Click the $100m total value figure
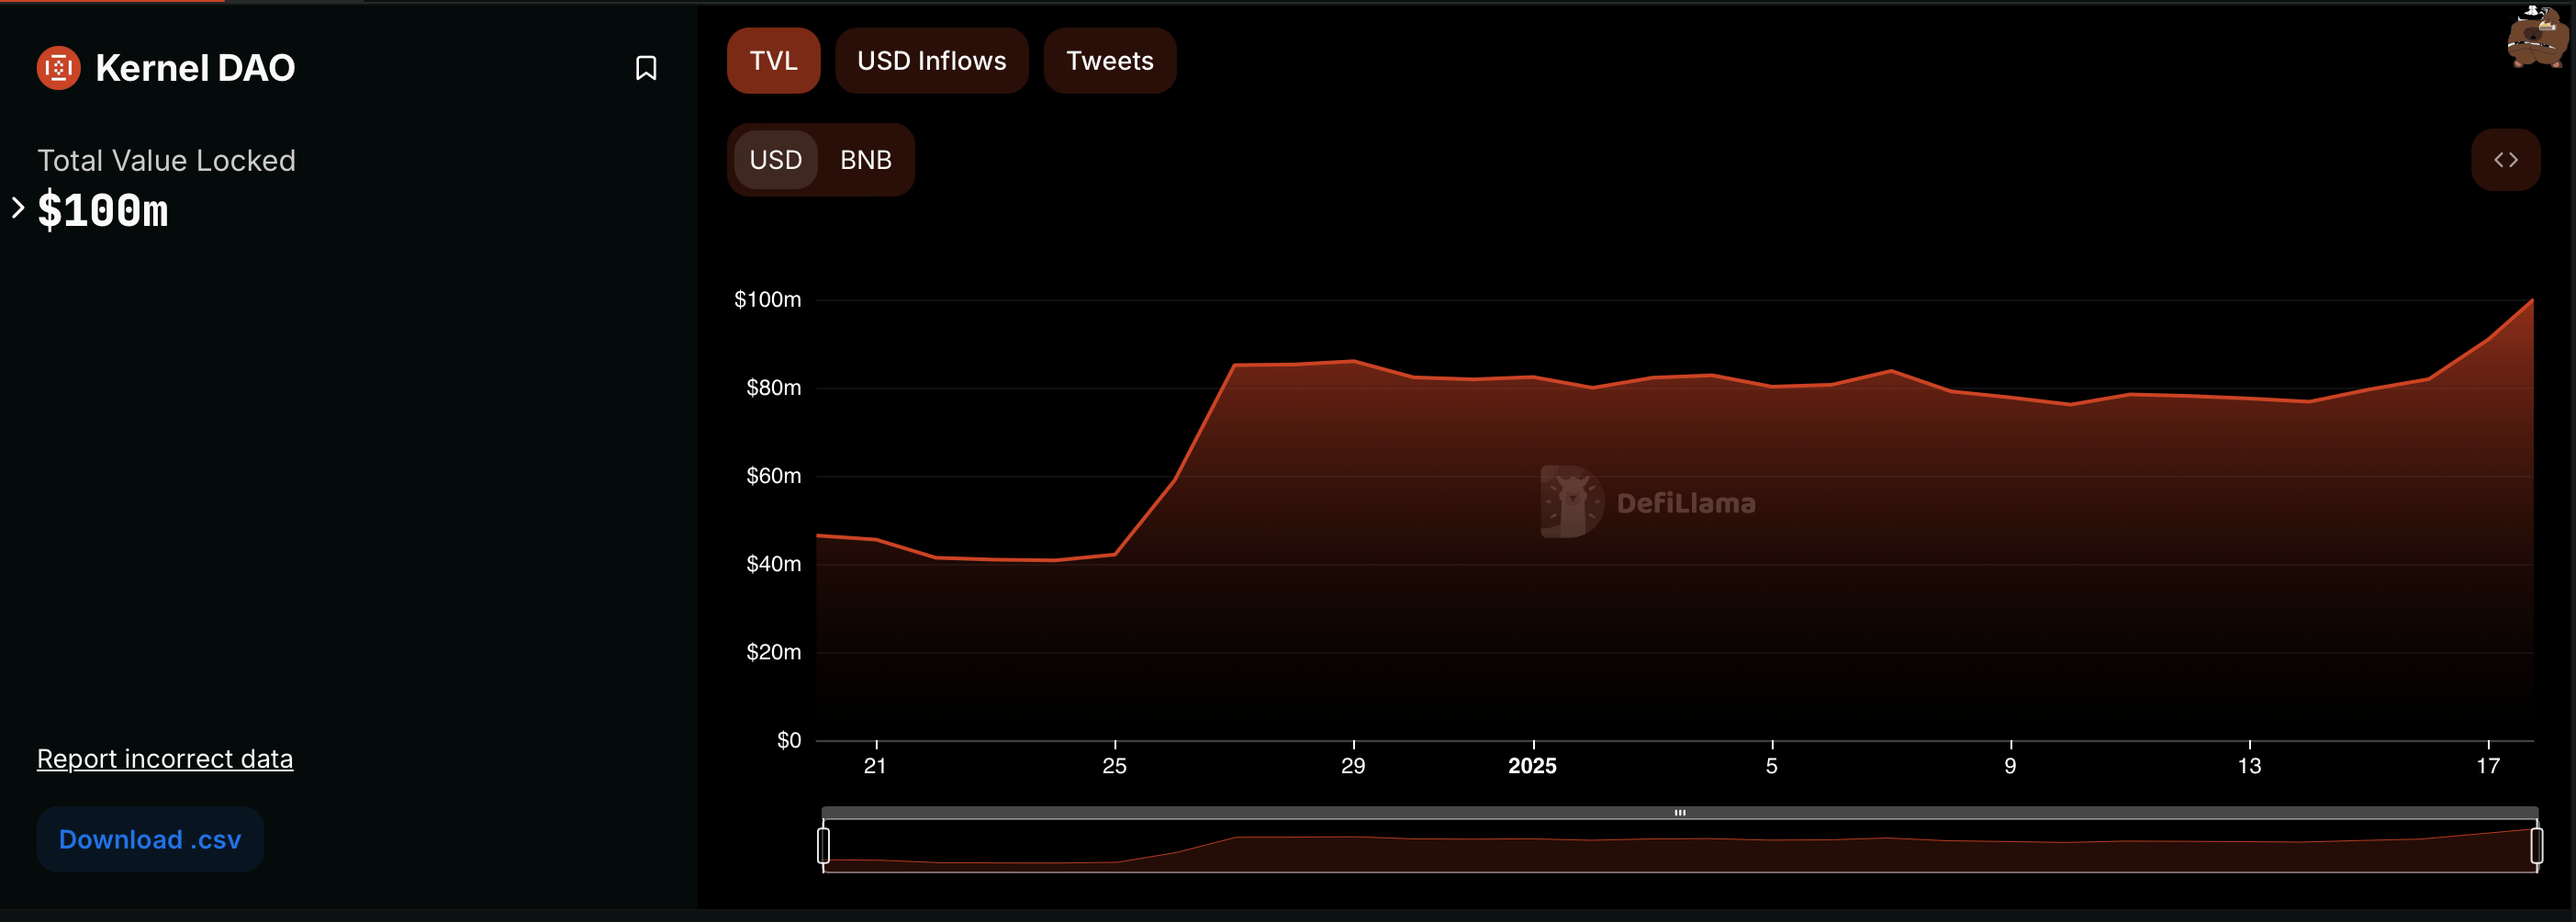This screenshot has width=2576, height=922. pos(103,211)
